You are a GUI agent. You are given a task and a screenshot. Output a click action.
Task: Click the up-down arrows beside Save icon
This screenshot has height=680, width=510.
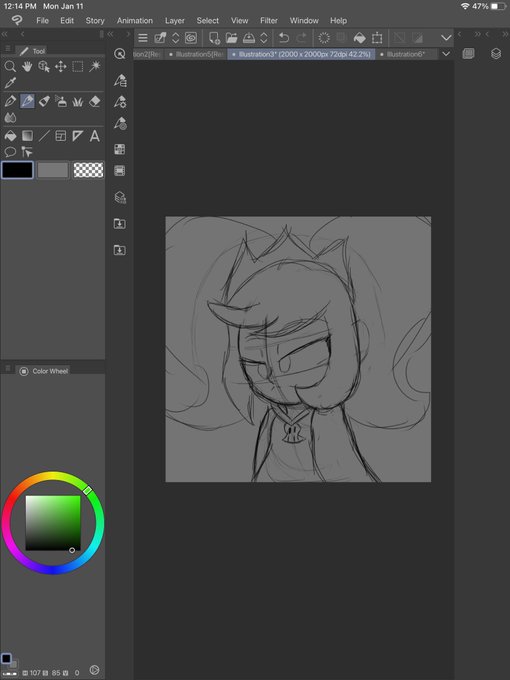(264, 38)
